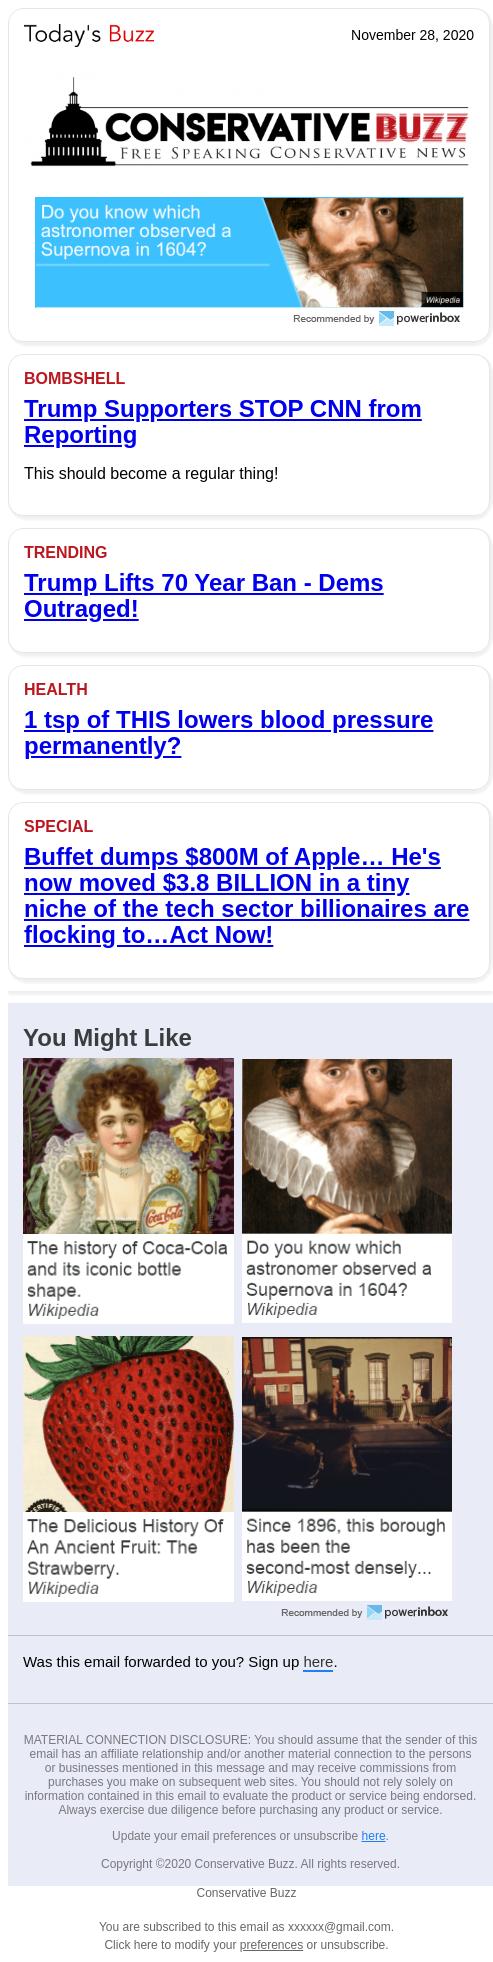Click the borough street scene thumbnail
The image size is (493, 1962).
click(347, 1424)
